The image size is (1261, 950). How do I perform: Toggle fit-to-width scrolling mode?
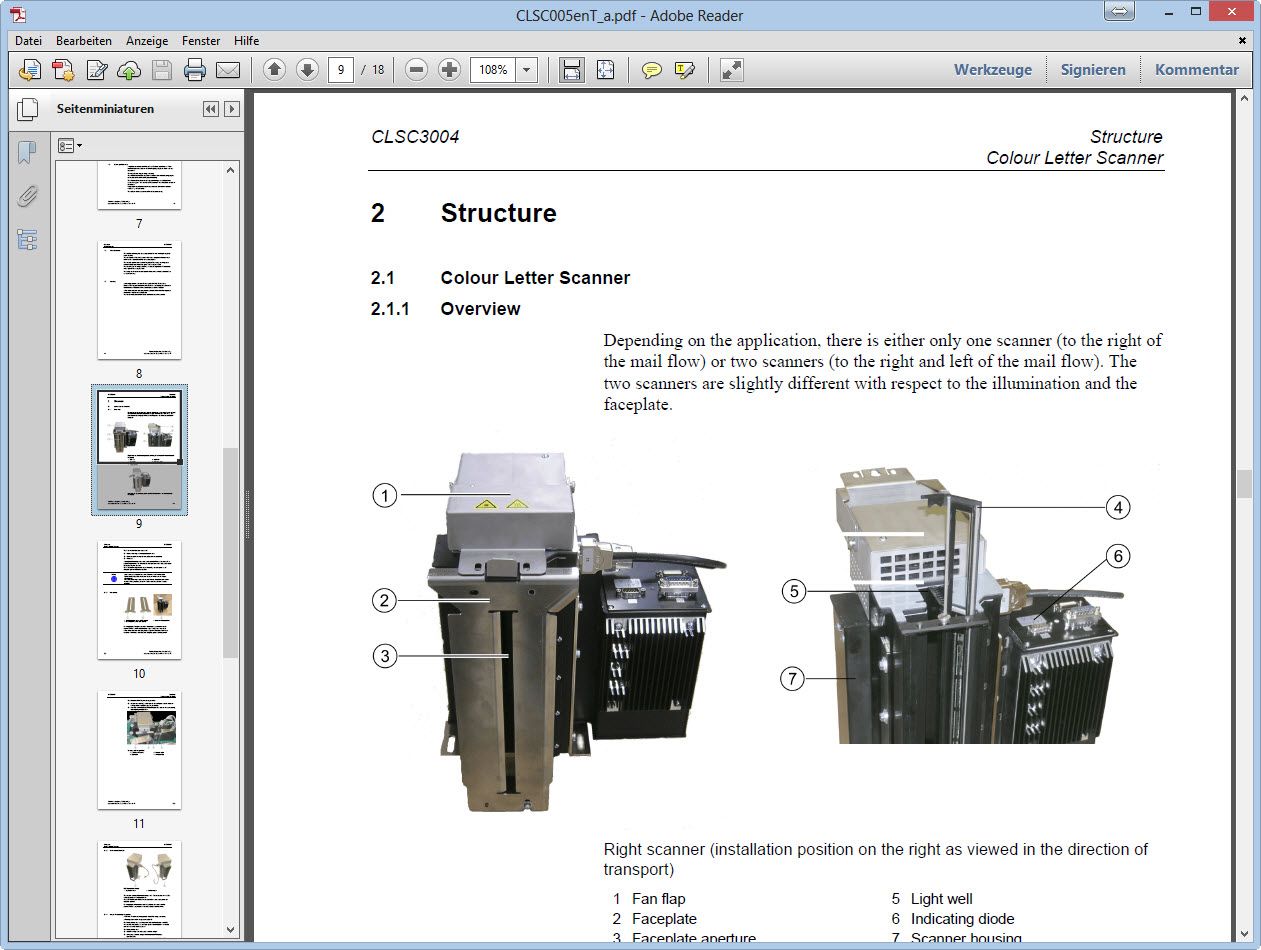[571, 70]
